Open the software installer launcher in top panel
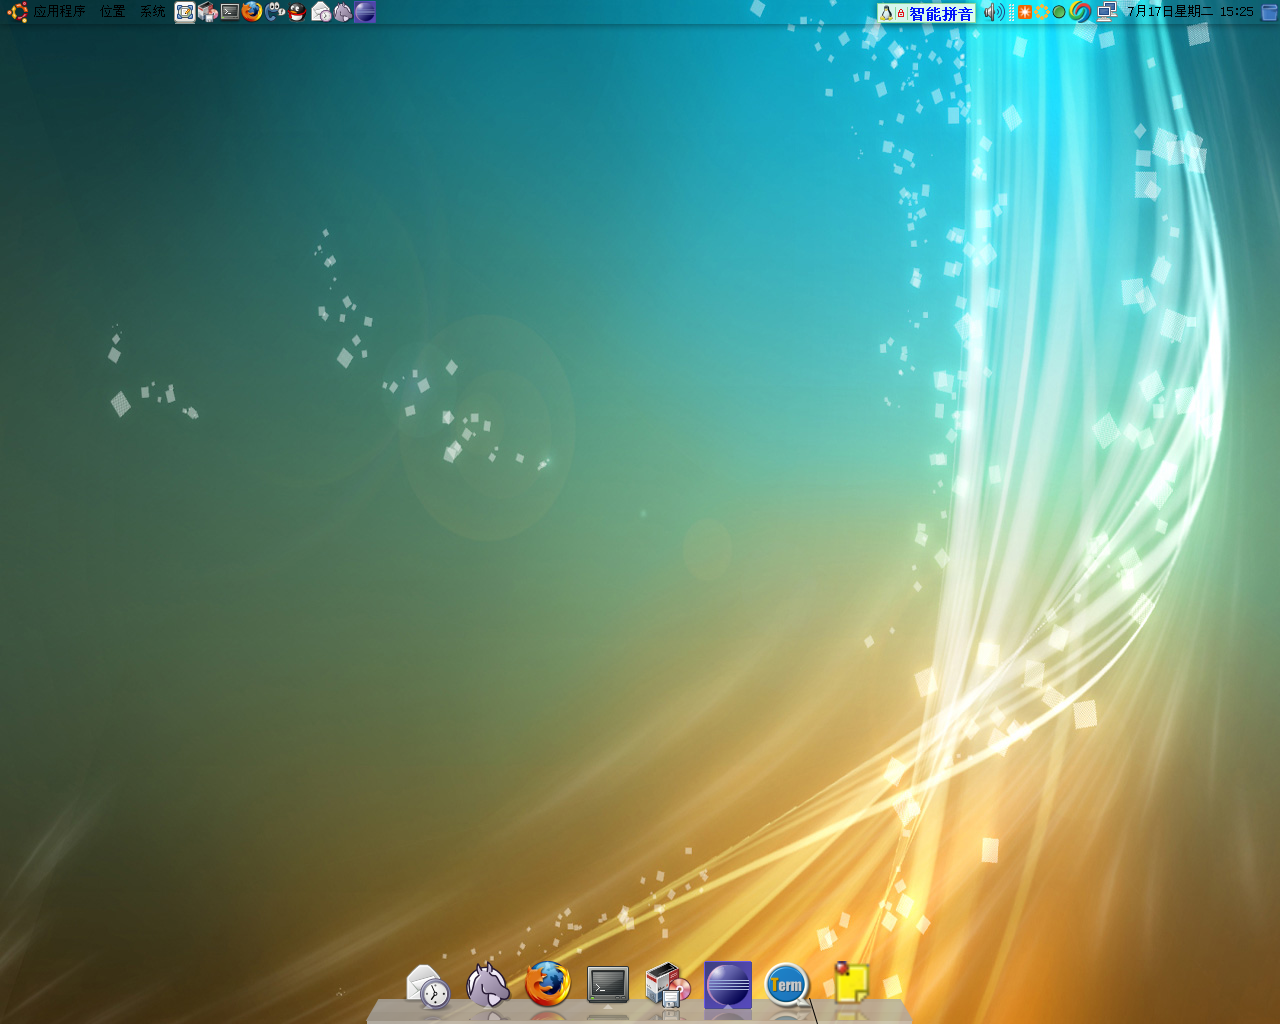 [x=208, y=12]
